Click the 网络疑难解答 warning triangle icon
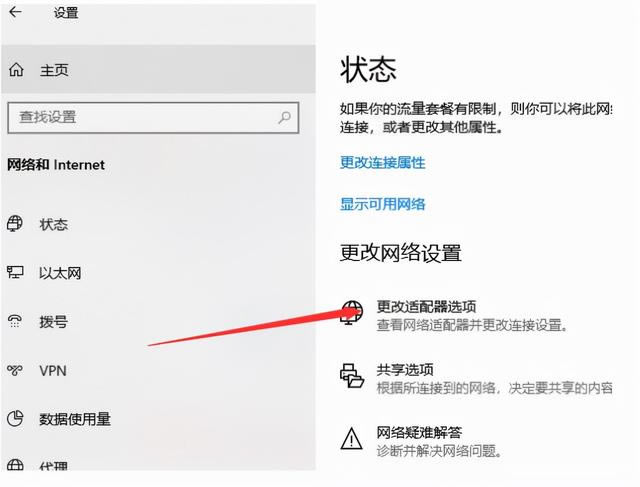The width and height of the screenshot is (640, 487). pos(351,438)
